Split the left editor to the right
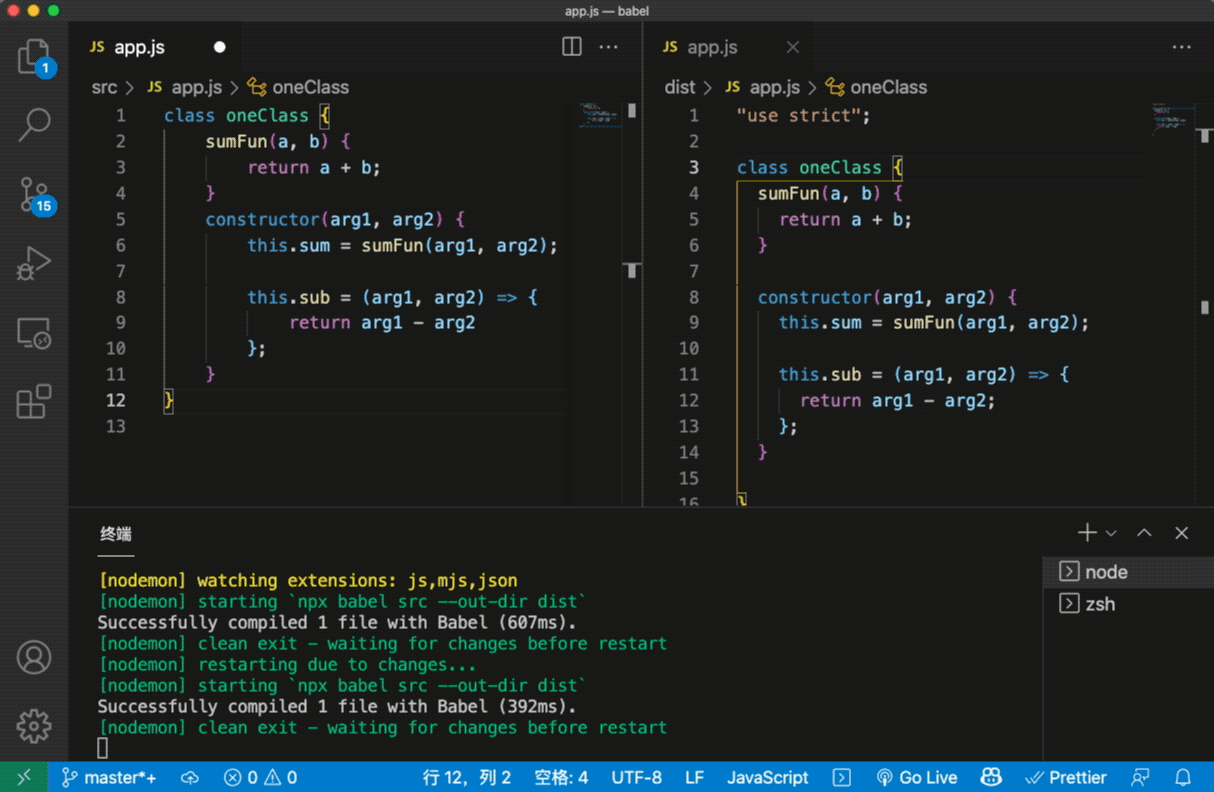1214x792 pixels. [572, 47]
